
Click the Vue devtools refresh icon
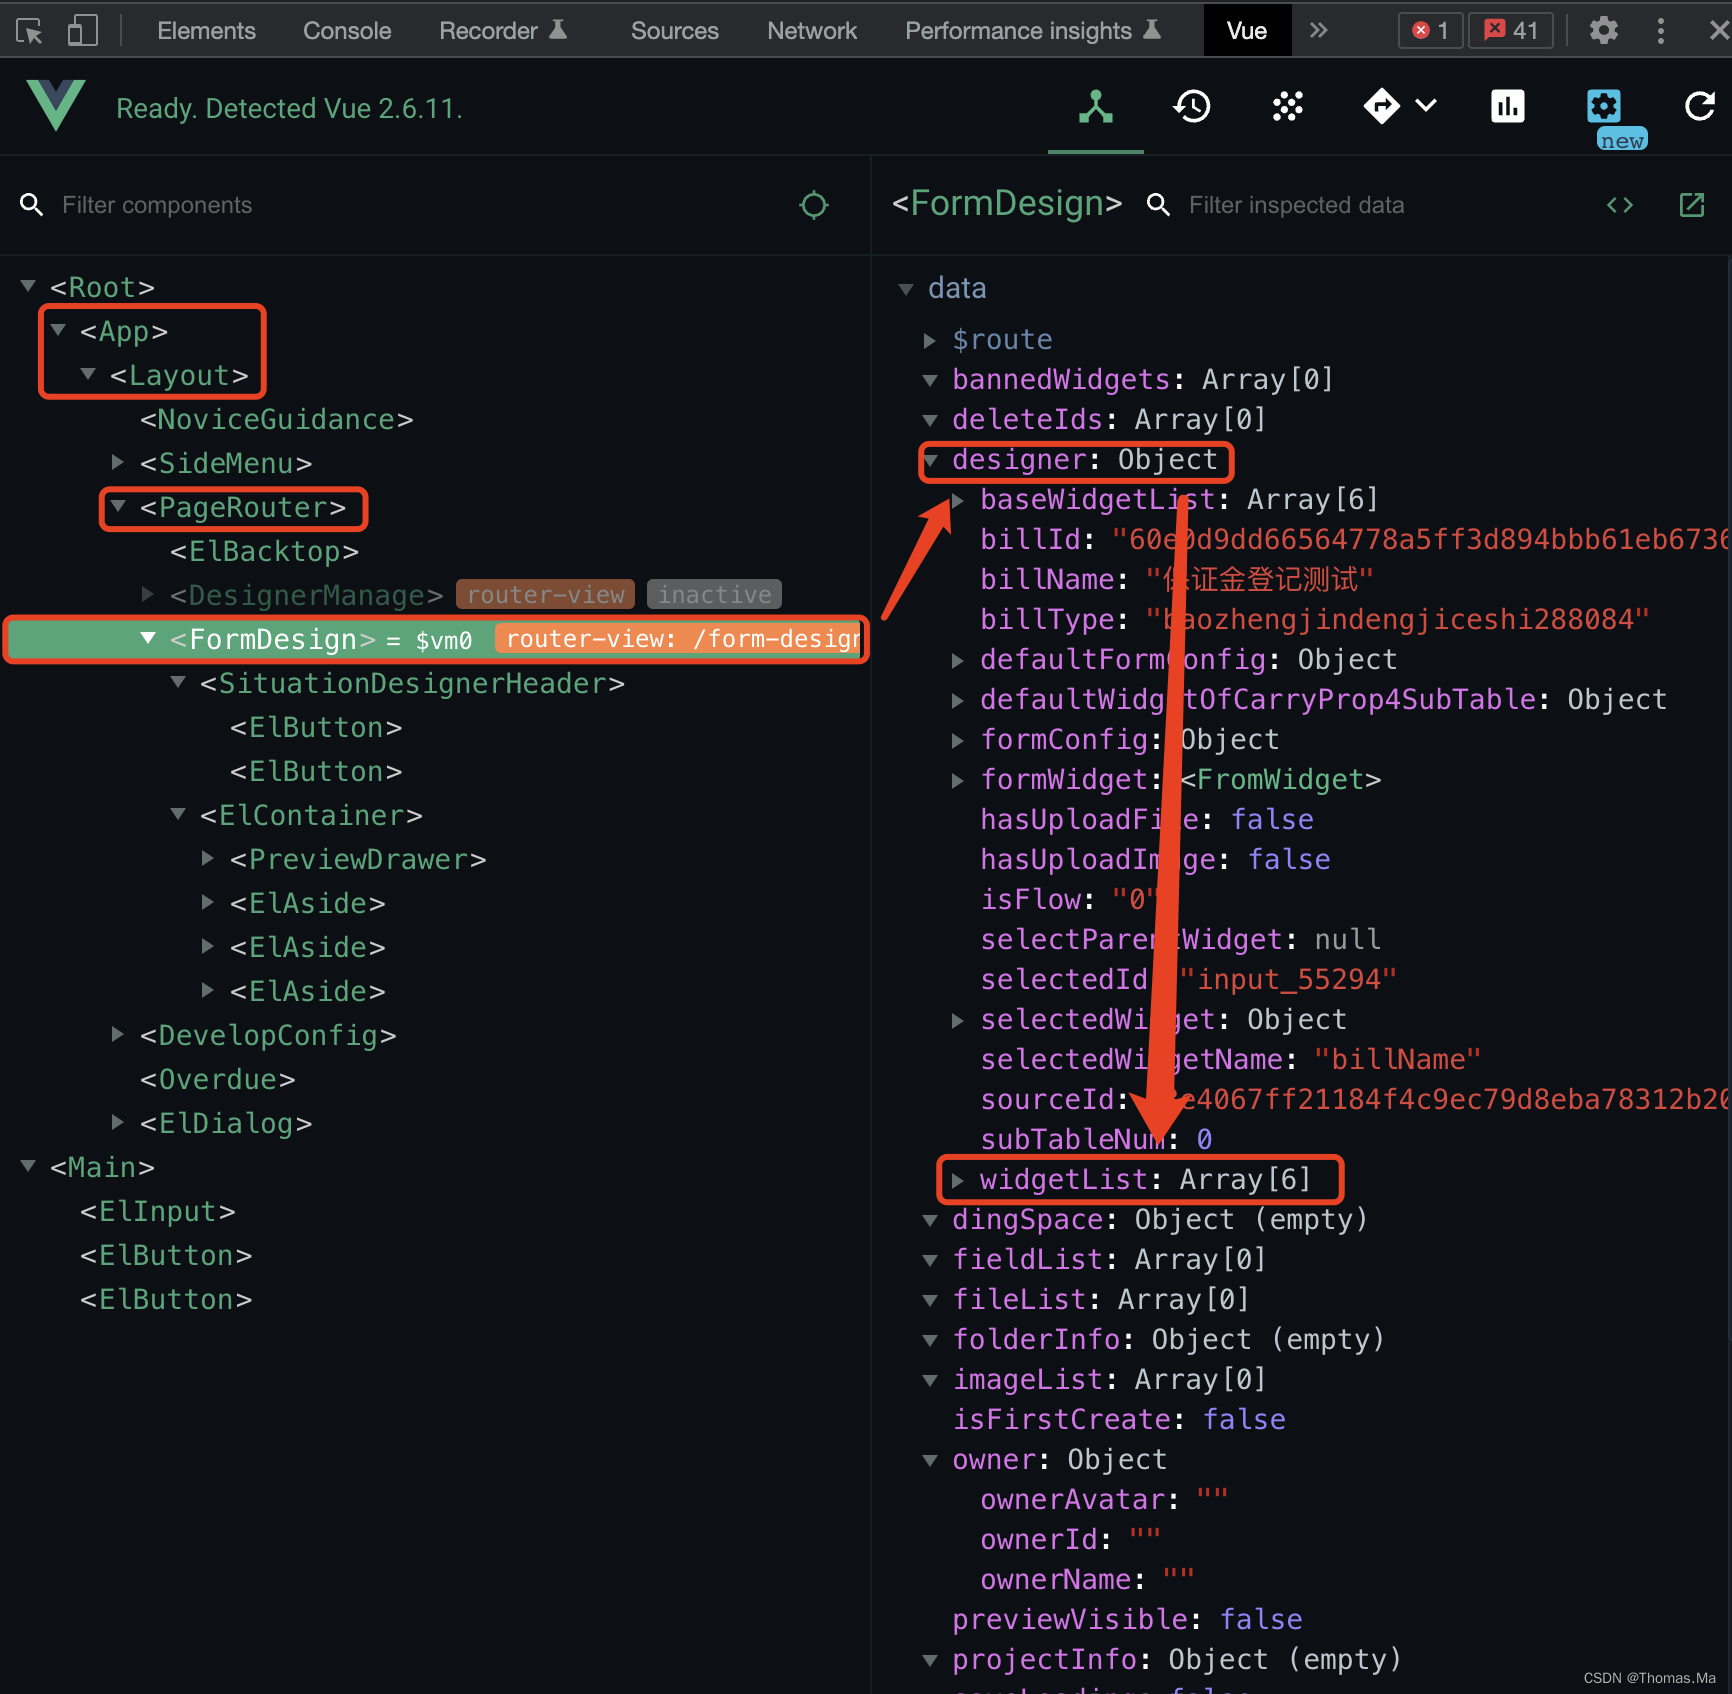tap(1700, 106)
